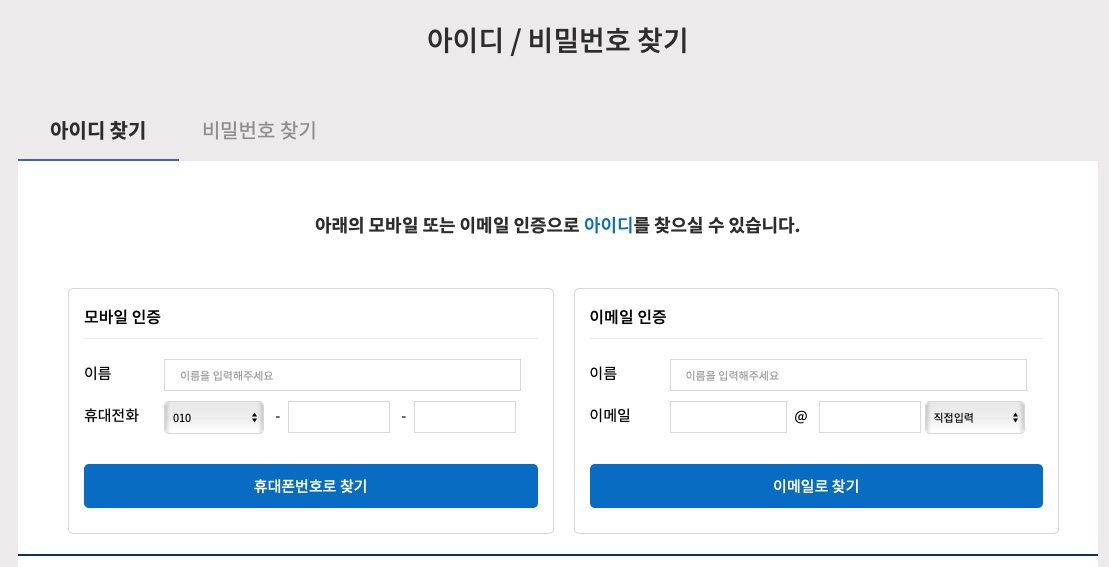Click the name field under 이메일 인증
This screenshot has height=567, width=1109.
(x=848, y=375)
